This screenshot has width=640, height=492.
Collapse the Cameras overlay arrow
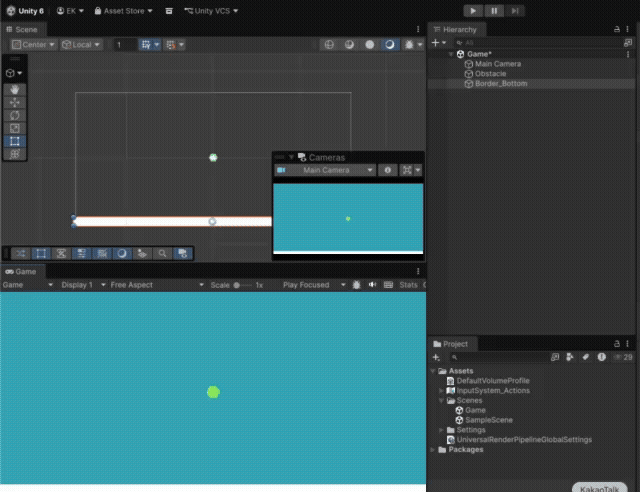click(291, 157)
